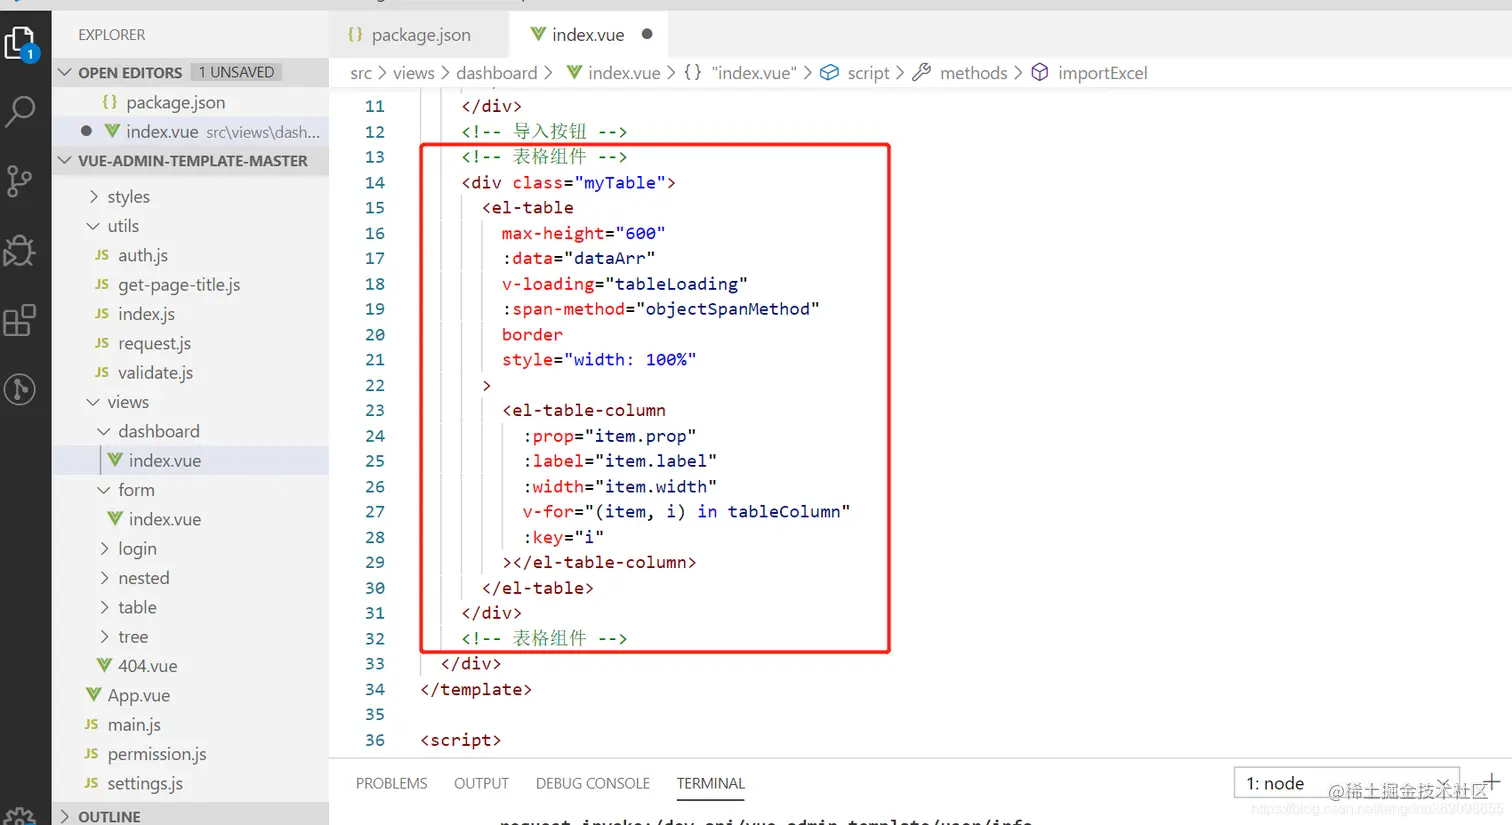The image size is (1512, 825).
Task: Collapse the OPEN EDITORS section
Action: click(x=66, y=72)
